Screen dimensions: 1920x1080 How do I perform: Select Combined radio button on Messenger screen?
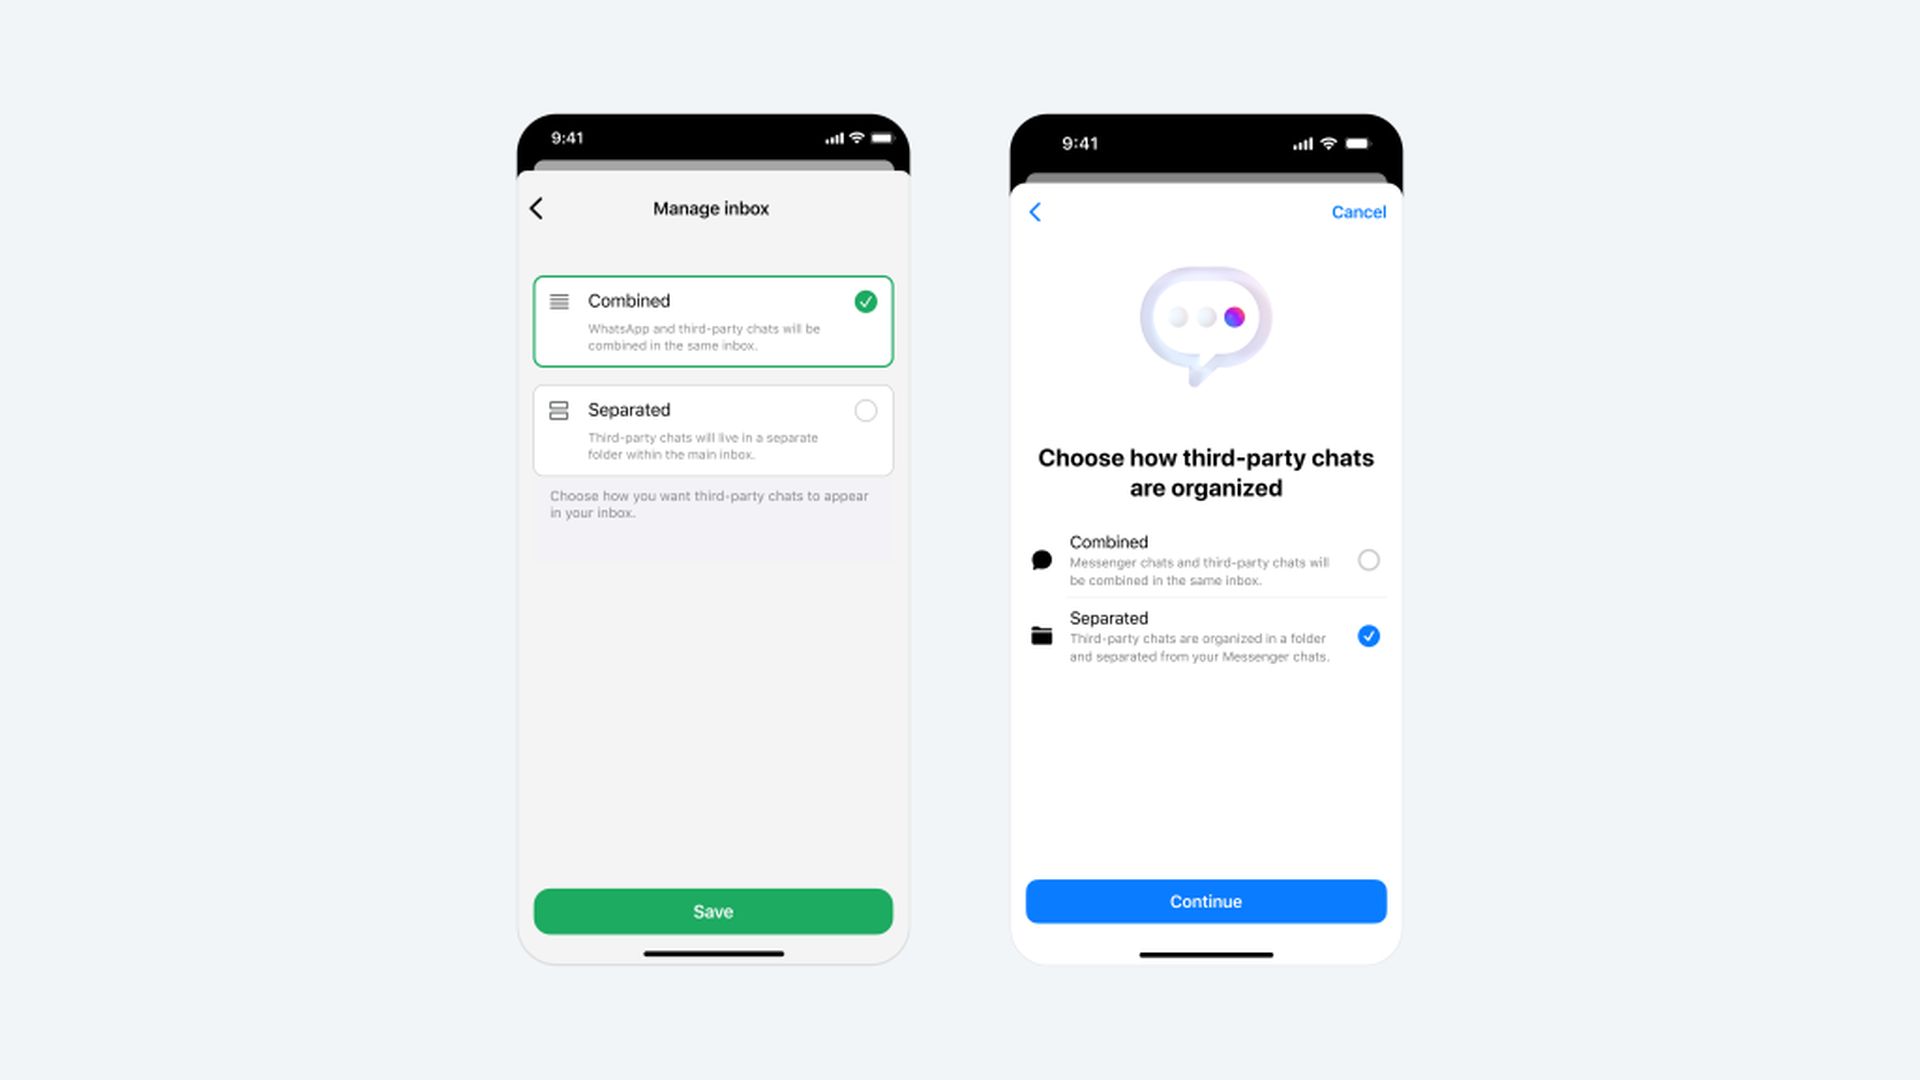tap(1369, 559)
